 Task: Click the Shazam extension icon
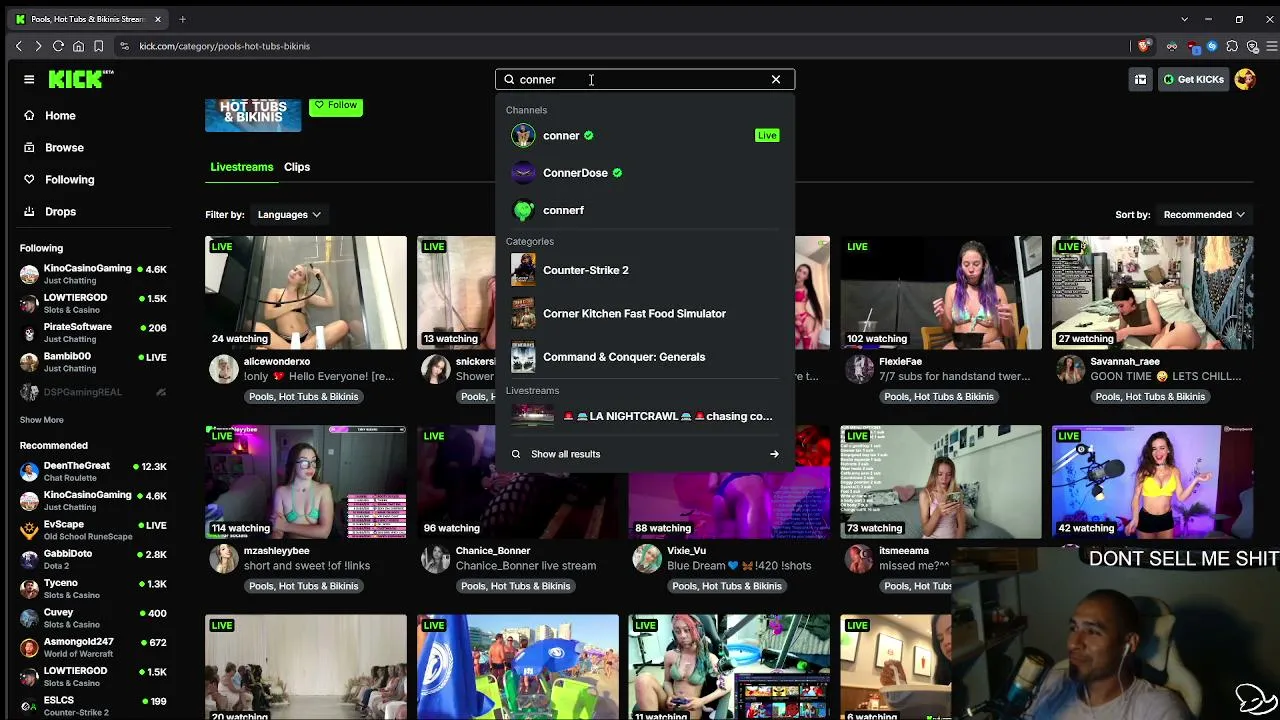tap(1212, 46)
